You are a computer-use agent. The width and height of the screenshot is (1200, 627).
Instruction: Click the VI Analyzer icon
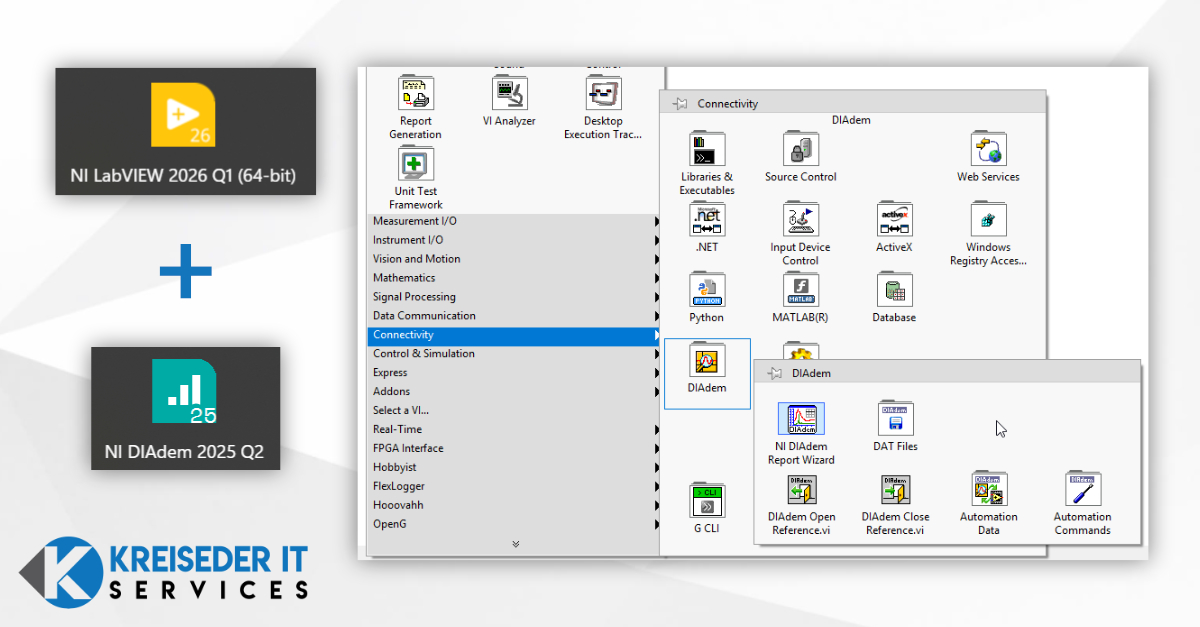click(509, 94)
